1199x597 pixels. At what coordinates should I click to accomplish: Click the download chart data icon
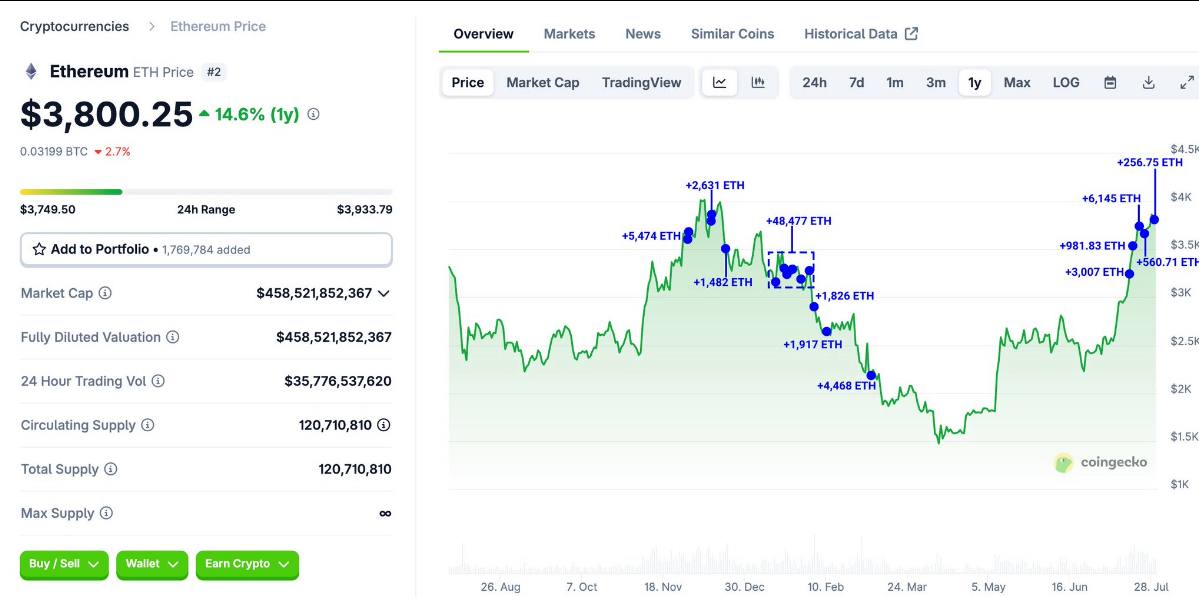1149,83
